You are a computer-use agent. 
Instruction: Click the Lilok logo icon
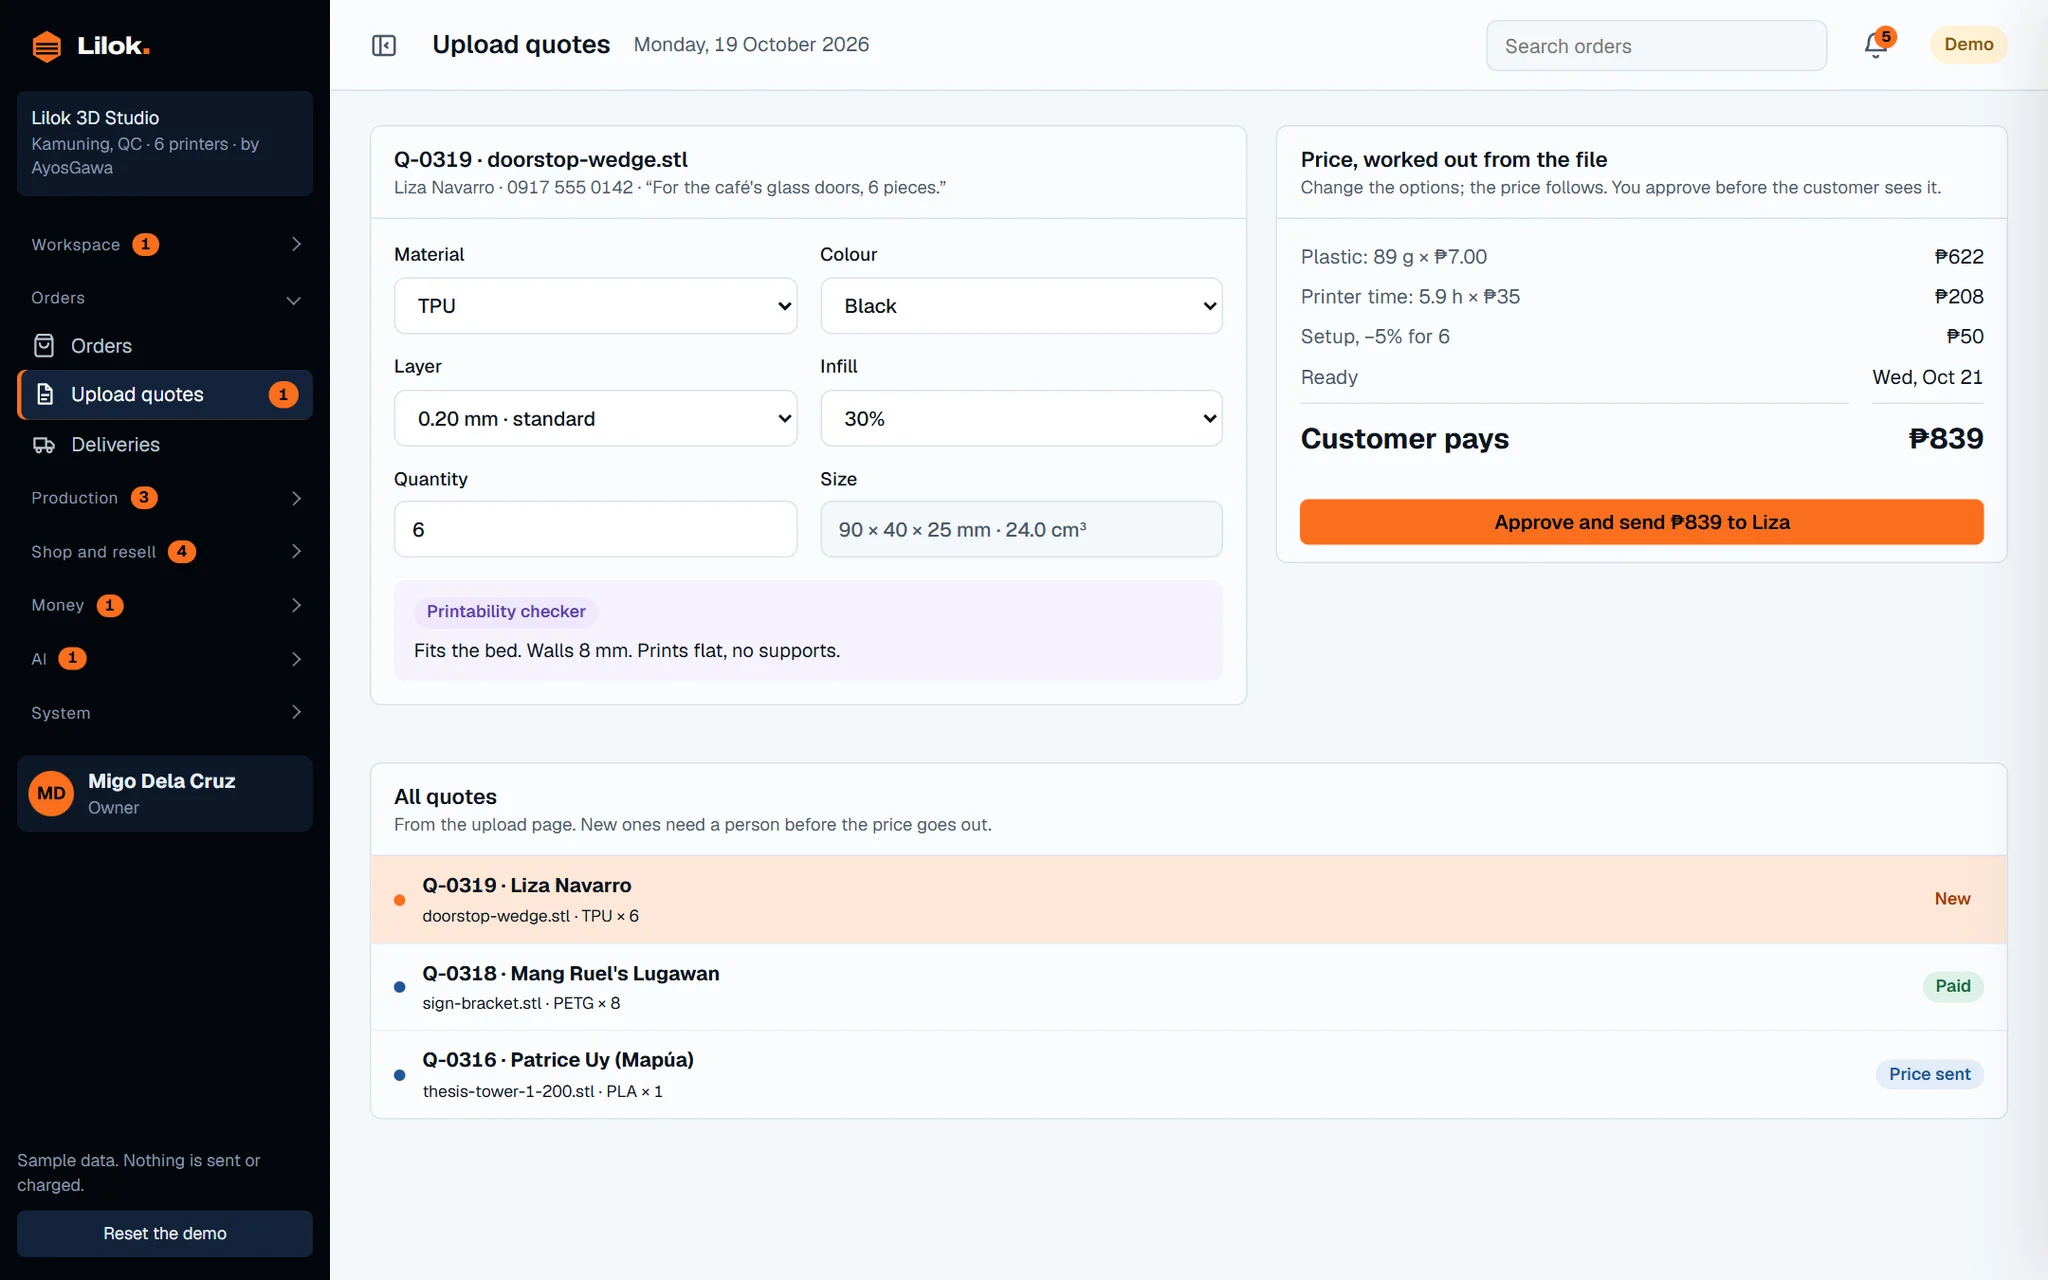pyautogui.click(x=46, y=46)
